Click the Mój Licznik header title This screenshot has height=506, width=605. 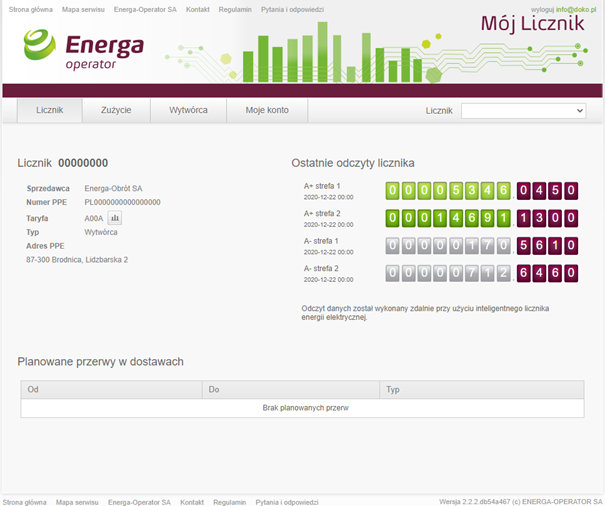532,24
